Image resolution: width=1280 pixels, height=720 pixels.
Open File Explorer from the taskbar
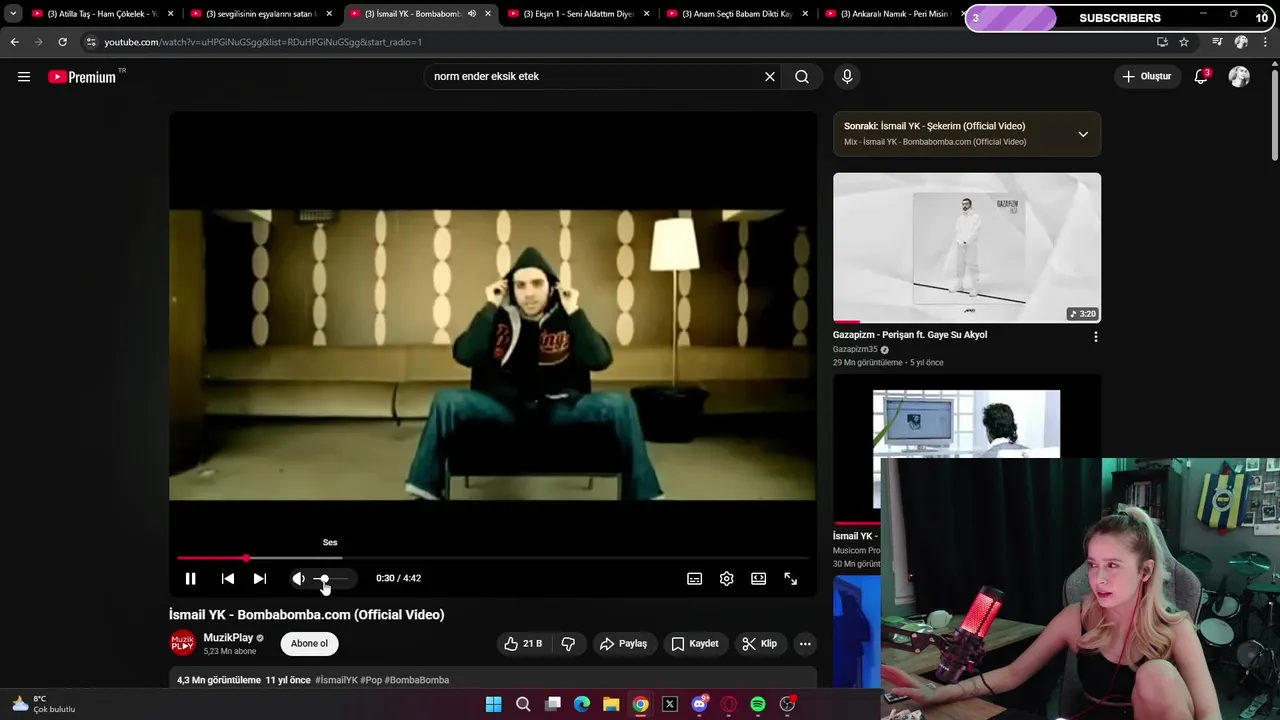pos(611,705)
